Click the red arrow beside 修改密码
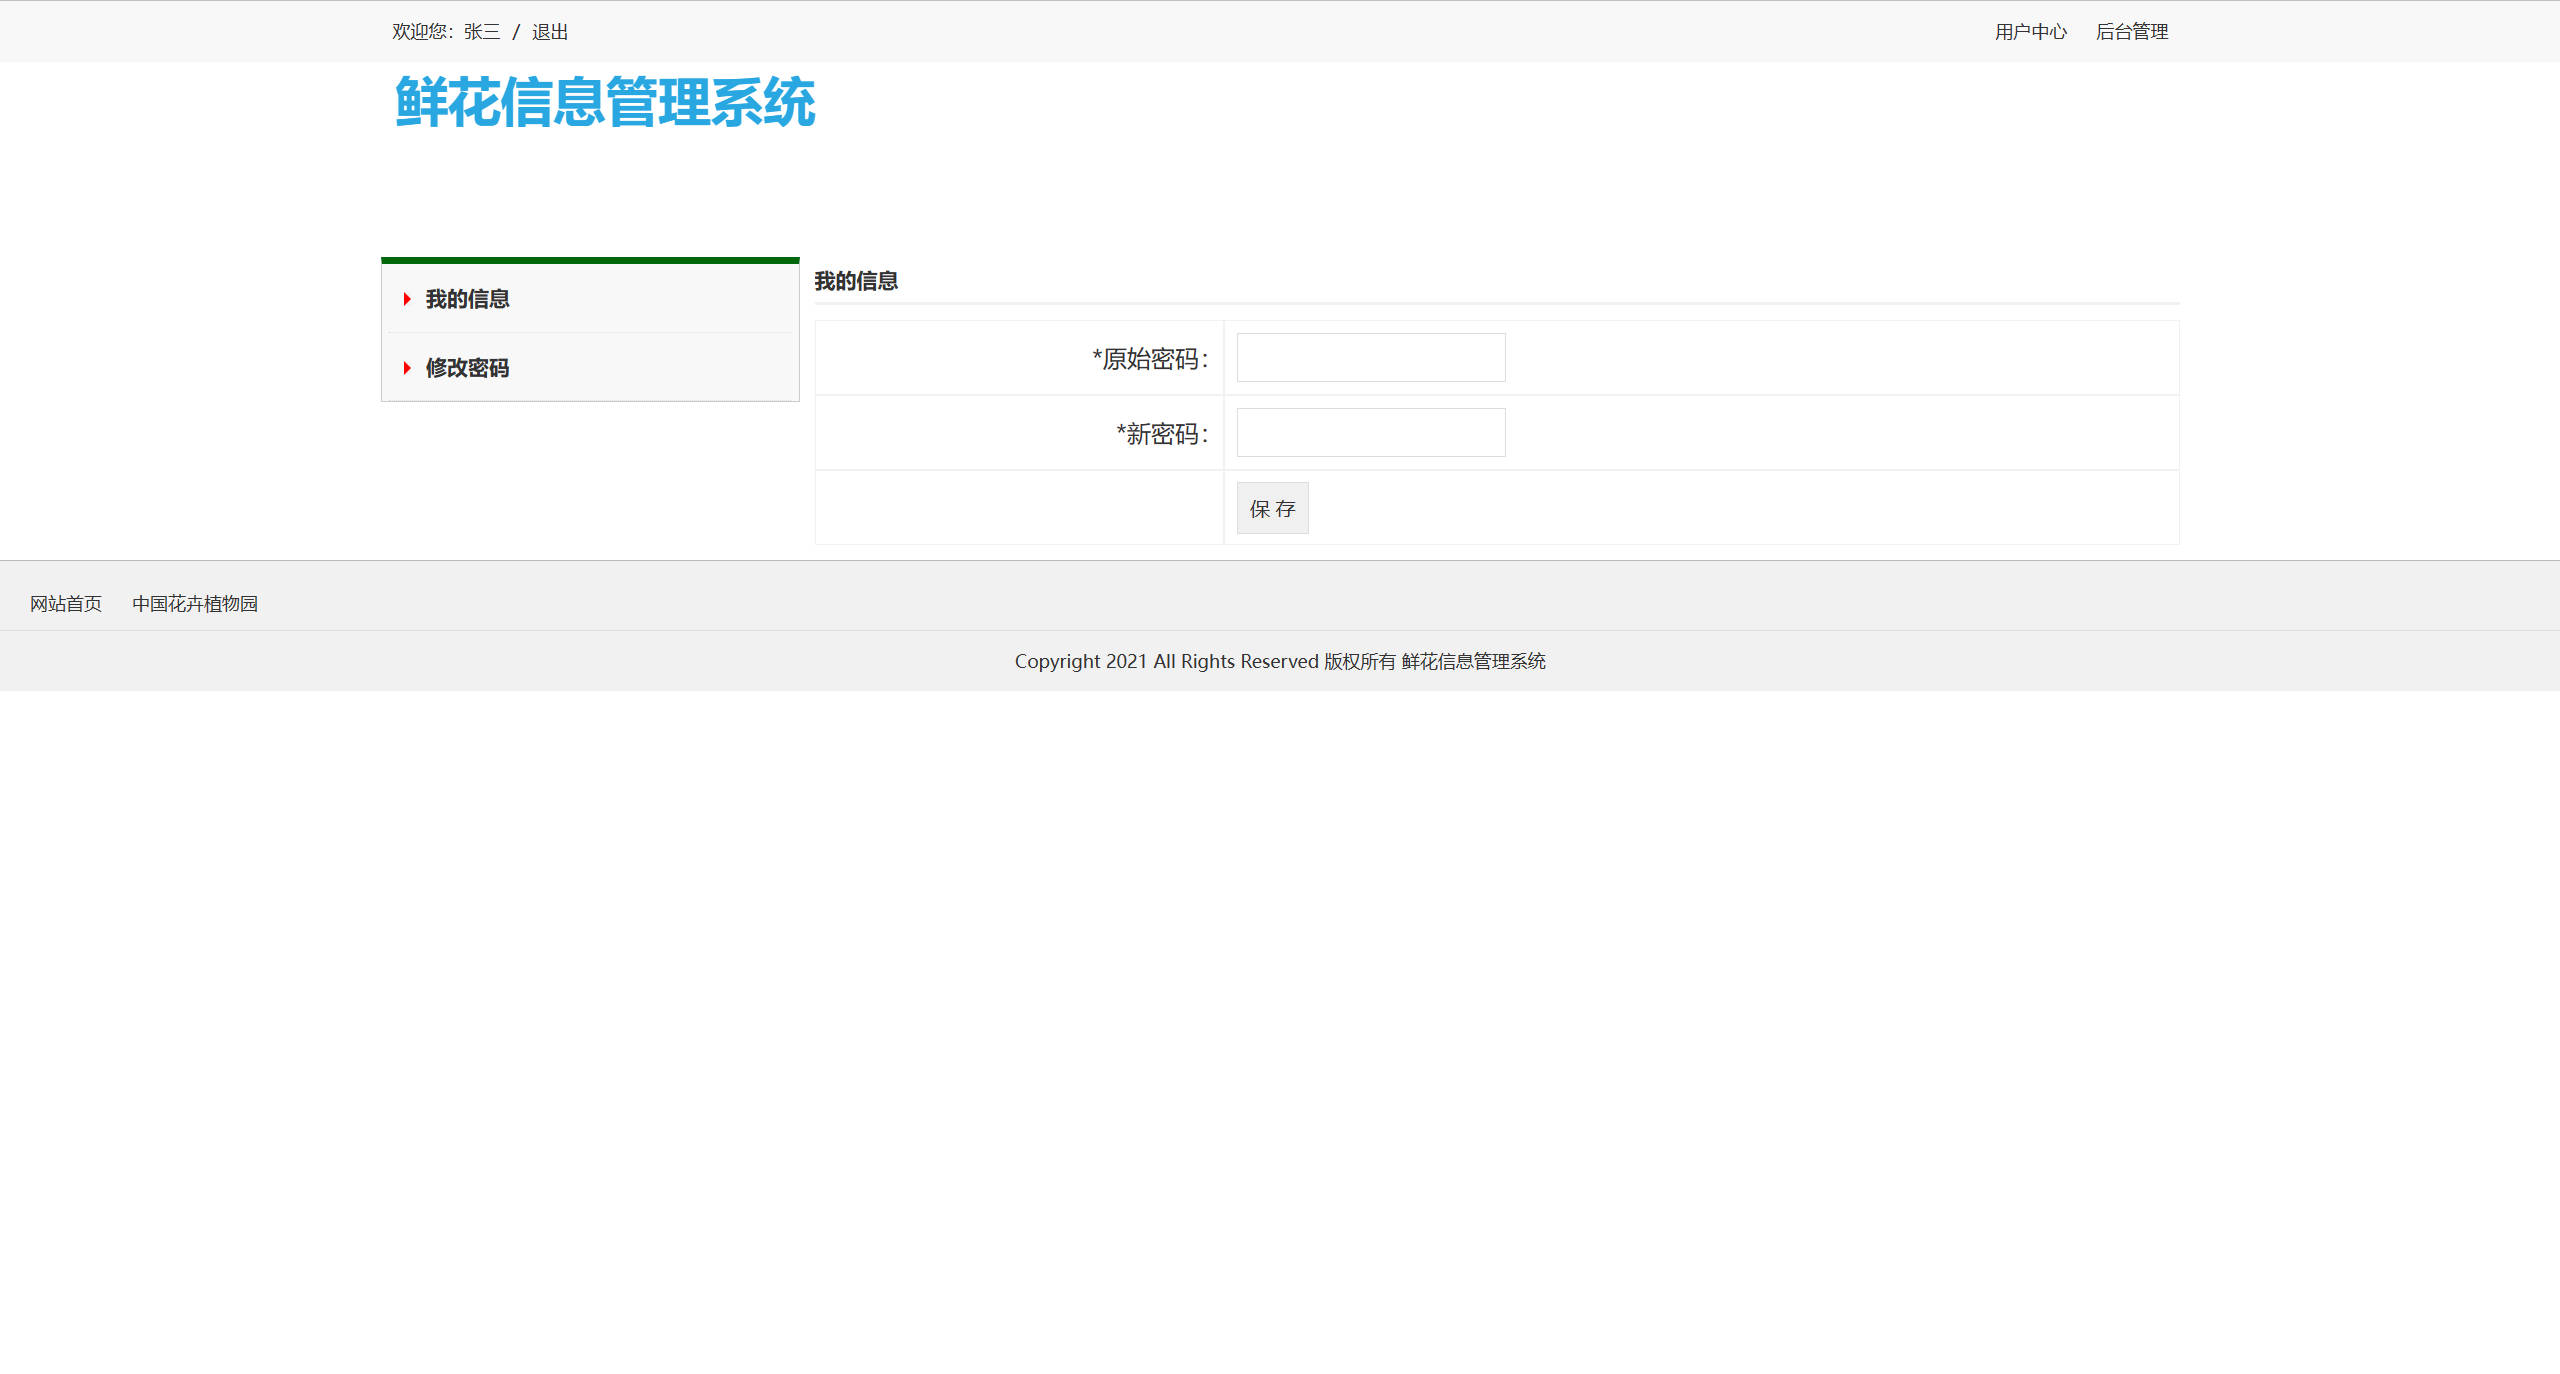This screenshot has height=1374, width=2560. (407, 368)
